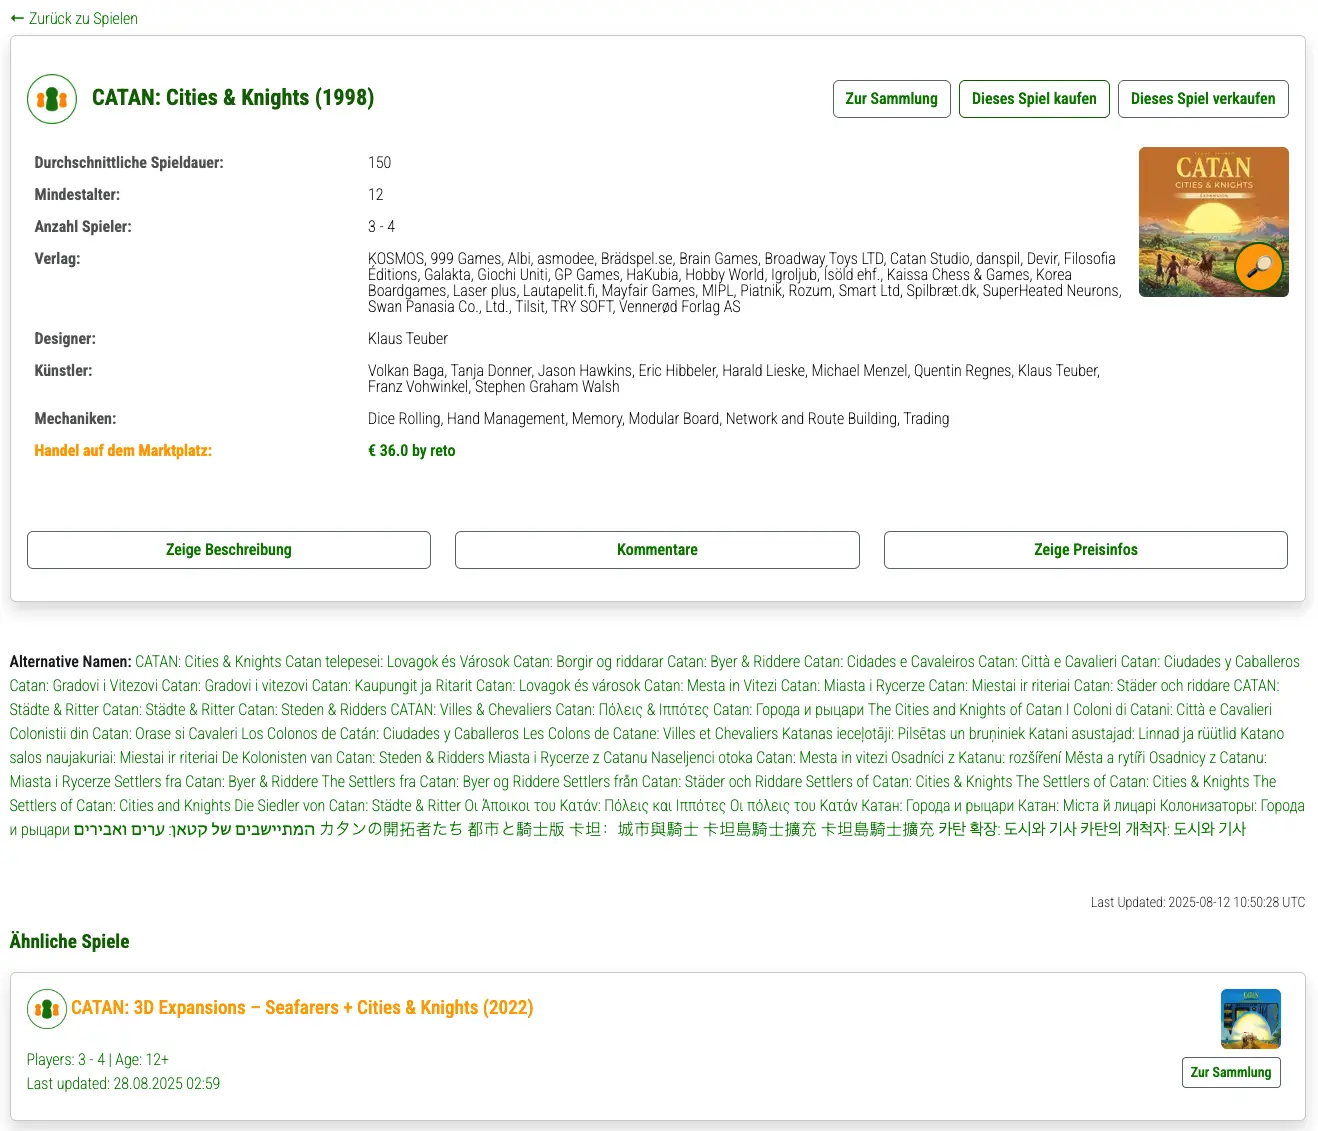The width and height of the screenshot is (1318, 1131).
Task: Click the meeple icon beside CATAN: Cities & Knights title
Action: click(52, 99)
